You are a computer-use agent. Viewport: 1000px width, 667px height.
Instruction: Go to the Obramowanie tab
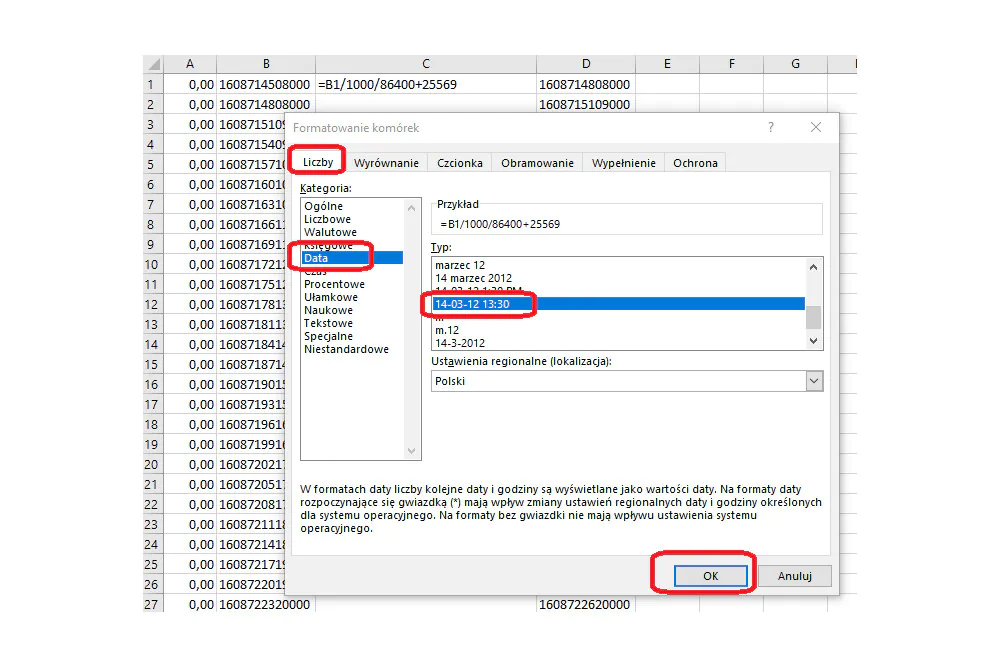pos(537,163)
